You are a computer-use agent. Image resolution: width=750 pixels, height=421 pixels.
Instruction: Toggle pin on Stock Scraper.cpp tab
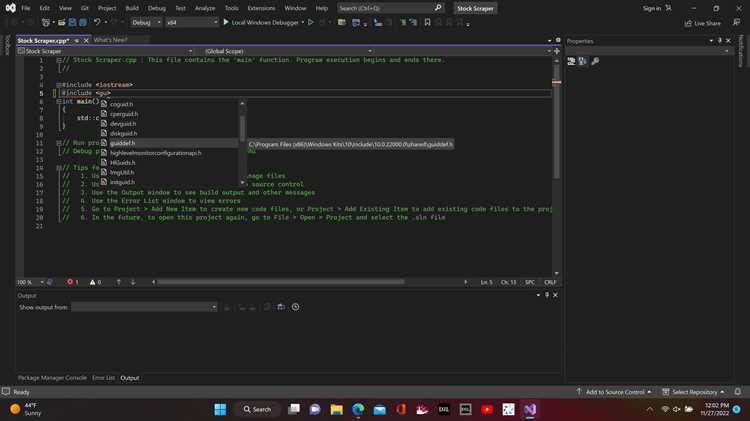click(x=77, y=41)
